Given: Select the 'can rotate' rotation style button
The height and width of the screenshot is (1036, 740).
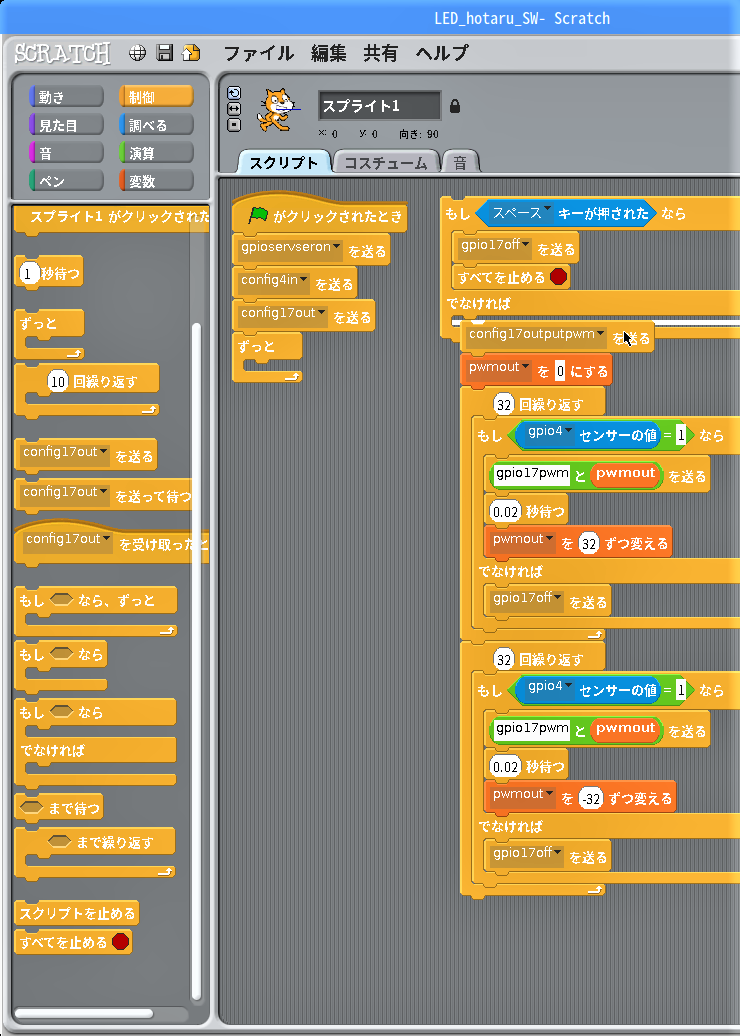Looking at the screenshot, I should pos(234,93).
